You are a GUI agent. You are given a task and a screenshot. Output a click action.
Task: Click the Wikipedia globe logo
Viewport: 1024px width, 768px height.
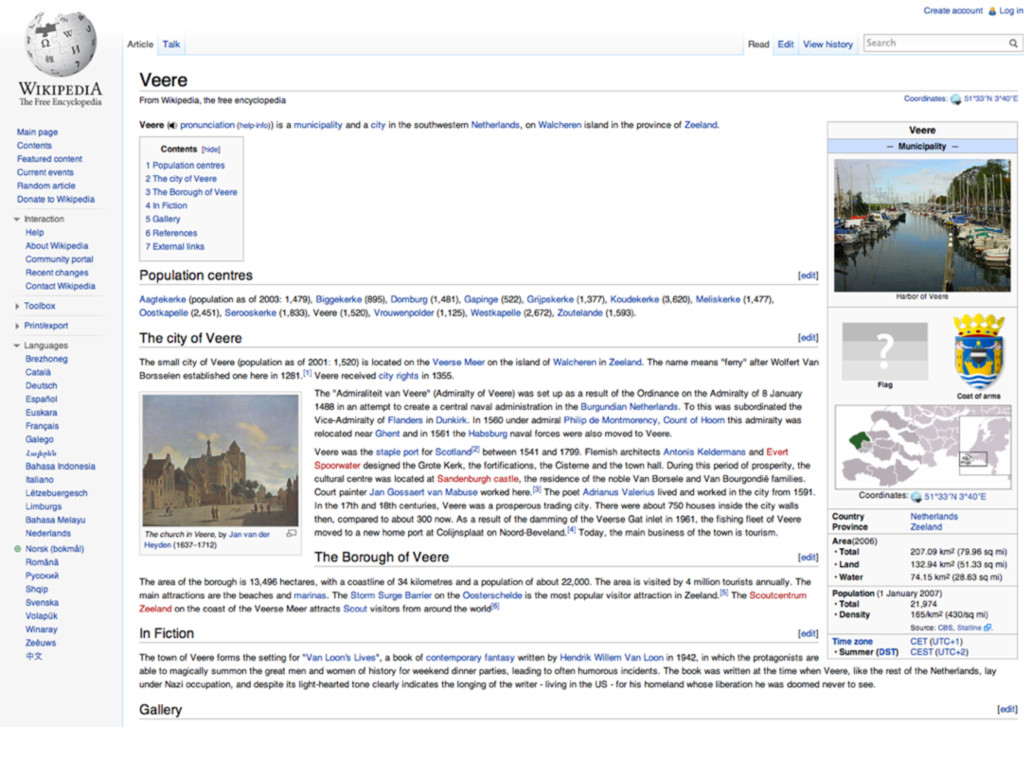[x=61, y=44]
